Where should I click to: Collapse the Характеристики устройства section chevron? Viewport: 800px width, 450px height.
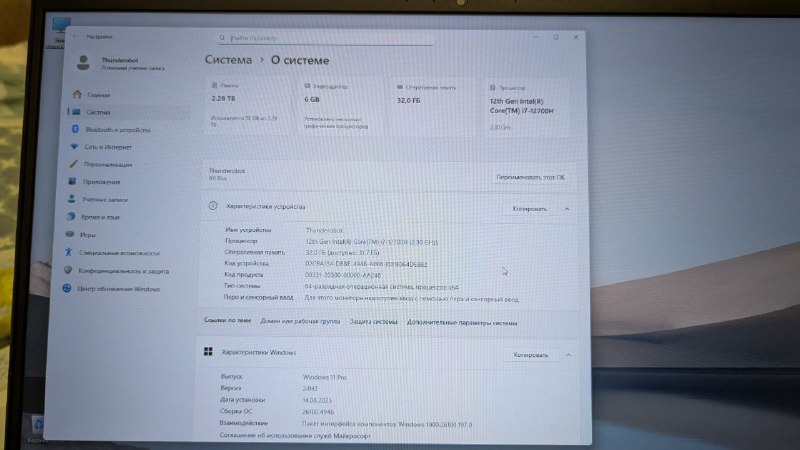pyautogui.click(x=567, y=209)
